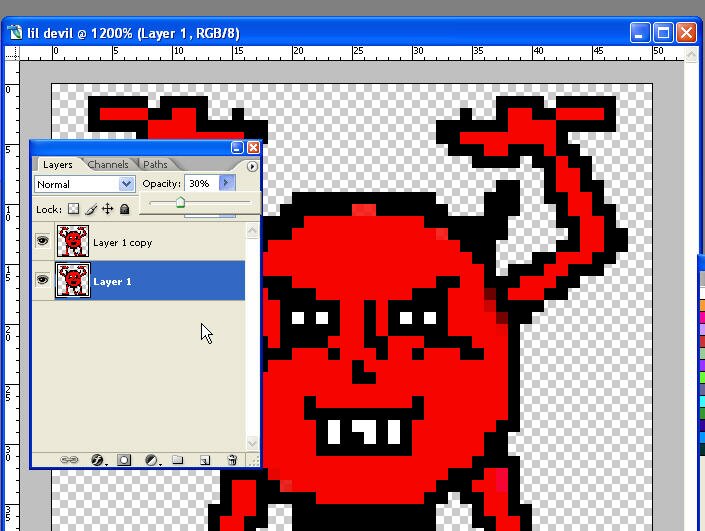The image size is (705, 531).
Task: Select the Layer 1 copy thumbnail
Action: click(x=73, y=241)
